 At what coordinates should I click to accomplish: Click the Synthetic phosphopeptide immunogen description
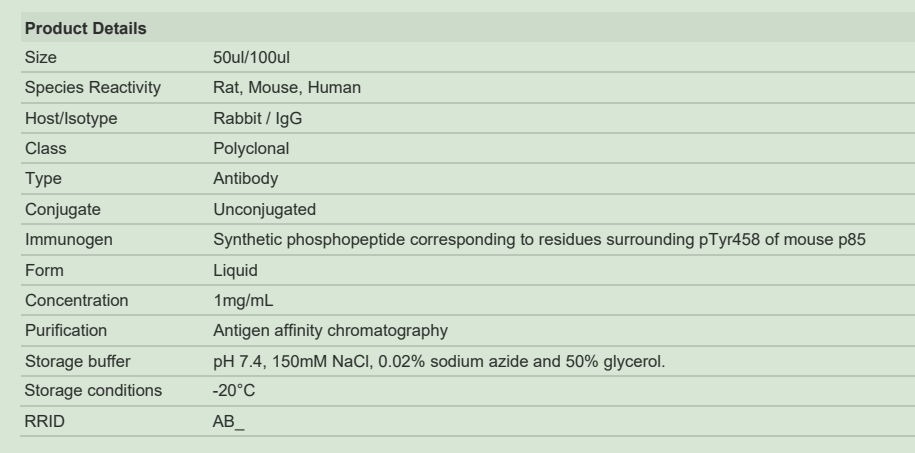pos(540,240)
